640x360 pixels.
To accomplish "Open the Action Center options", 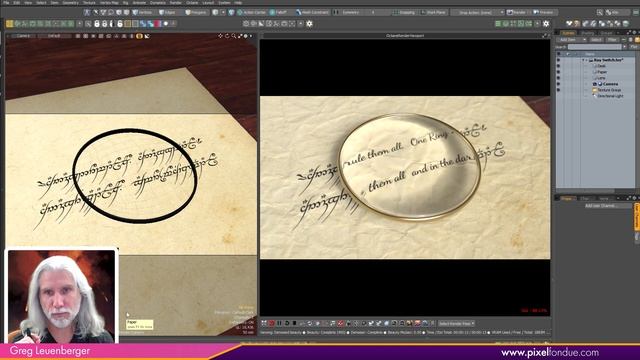I will (251, 12).
